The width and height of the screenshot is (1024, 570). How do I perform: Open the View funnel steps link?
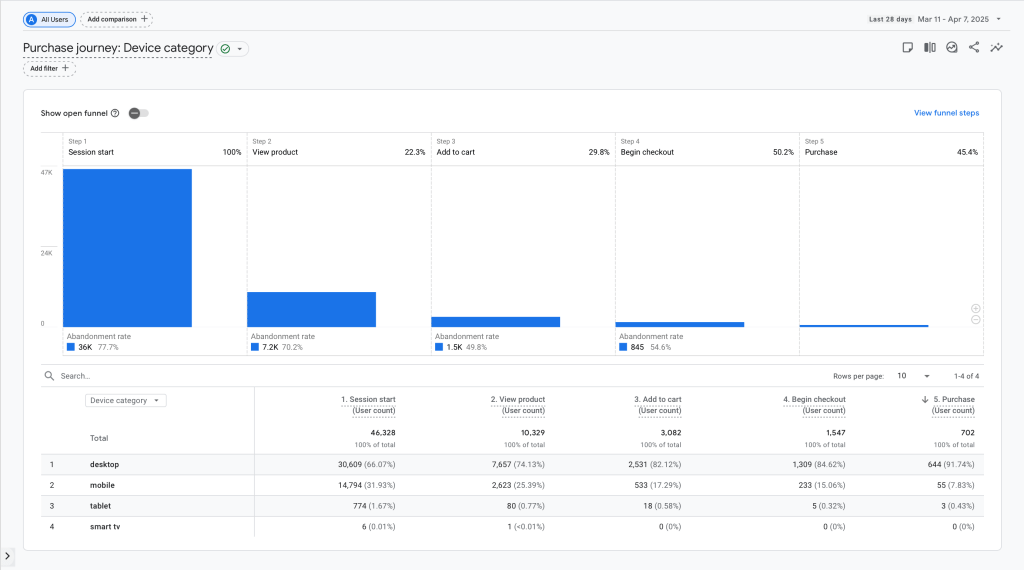[946, 113]
